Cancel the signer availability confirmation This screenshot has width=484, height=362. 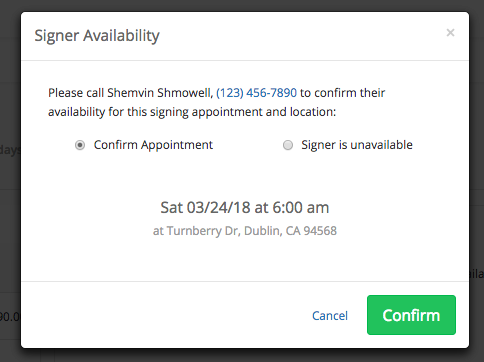pyautogui.click(x=330, y=316)
